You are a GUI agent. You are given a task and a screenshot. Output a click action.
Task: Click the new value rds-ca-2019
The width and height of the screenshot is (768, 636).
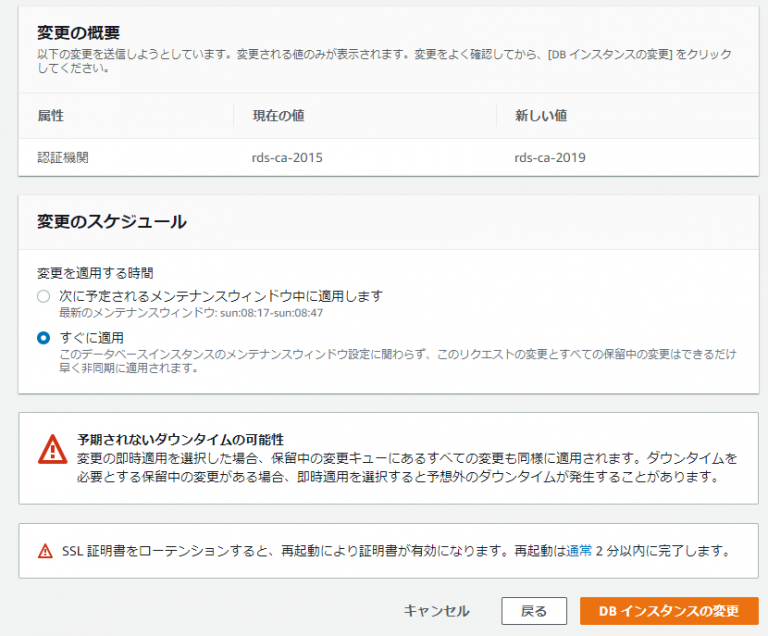(550, 157)
